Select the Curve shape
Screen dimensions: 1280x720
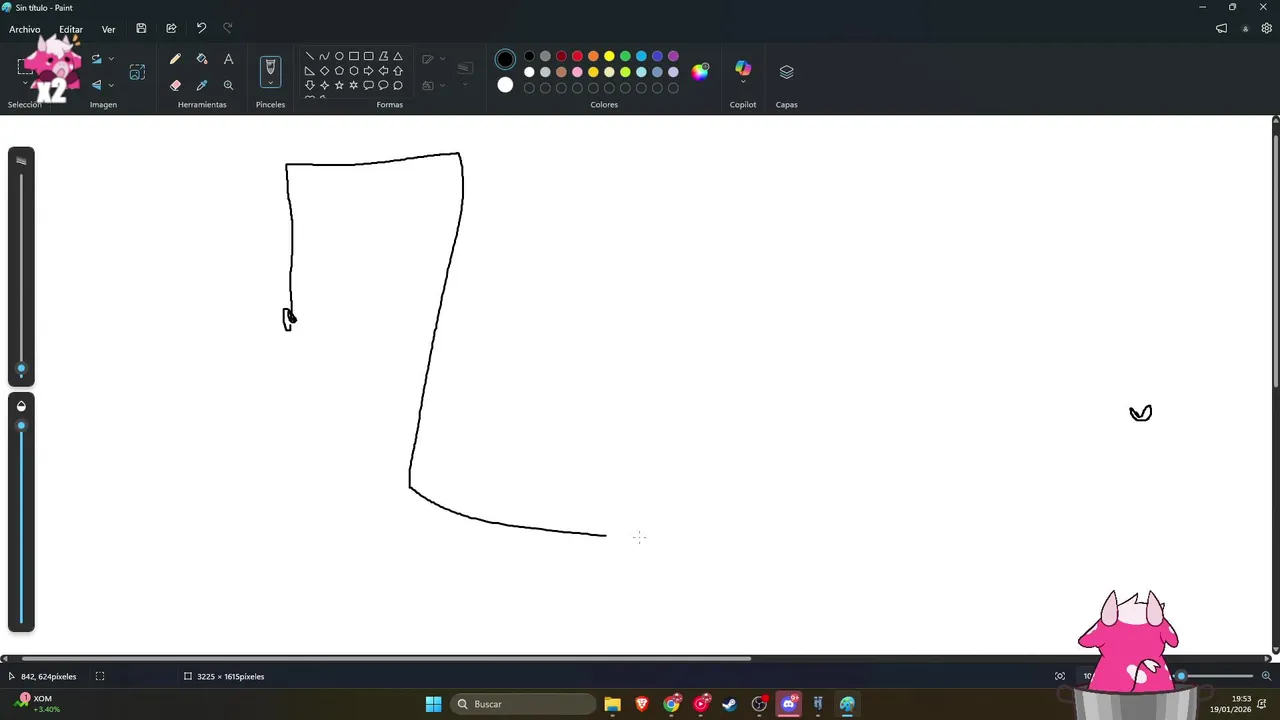324,57
